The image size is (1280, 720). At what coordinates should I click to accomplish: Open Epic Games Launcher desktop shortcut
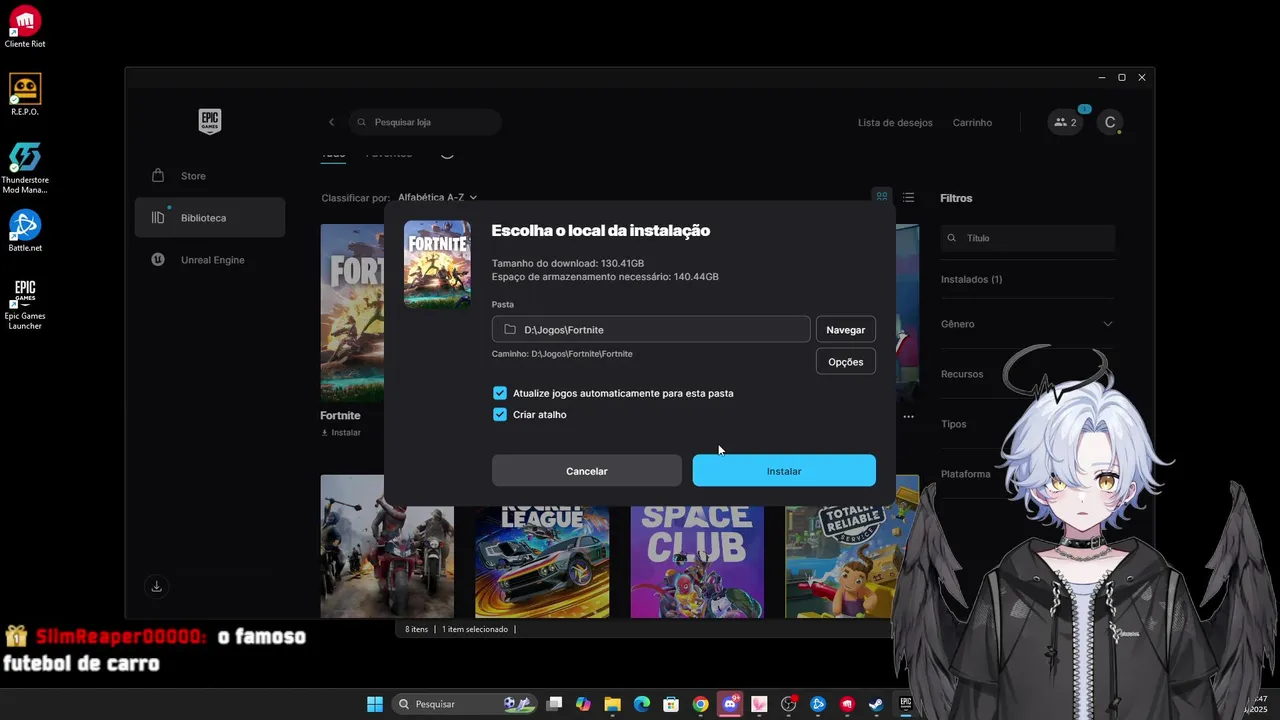(x=25, y=304)
